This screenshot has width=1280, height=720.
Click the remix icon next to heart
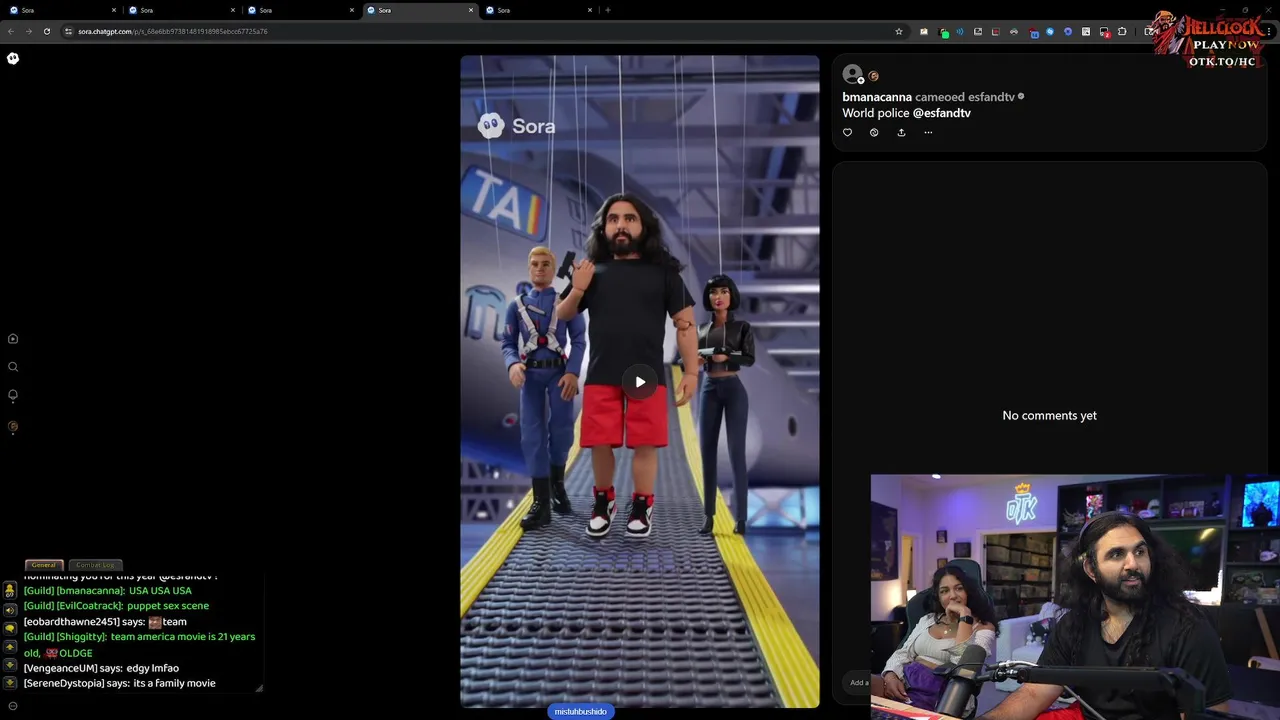(874, 132)
